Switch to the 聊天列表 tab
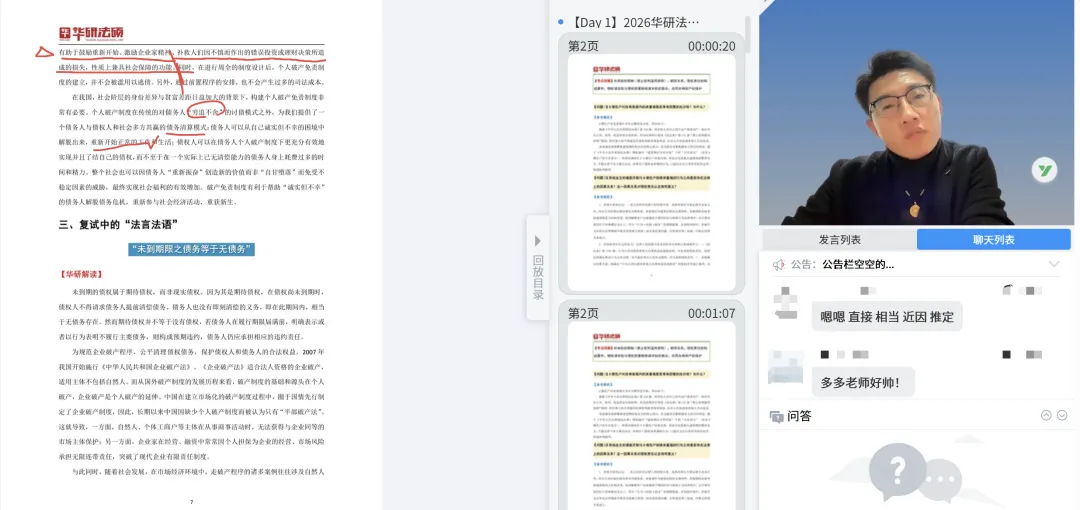This screenshot has width=1080, height=510. tap(993, 240)
